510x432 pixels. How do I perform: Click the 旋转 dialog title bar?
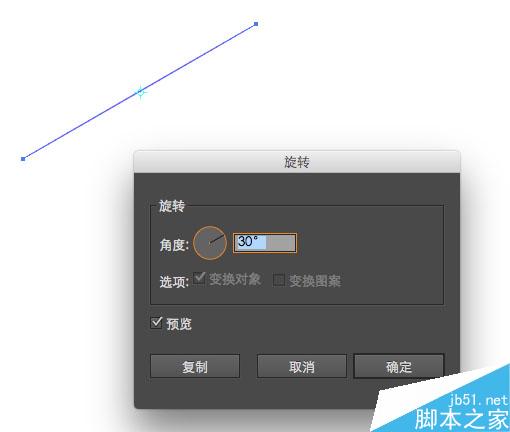pyautogui.click(x=297, y=162)
